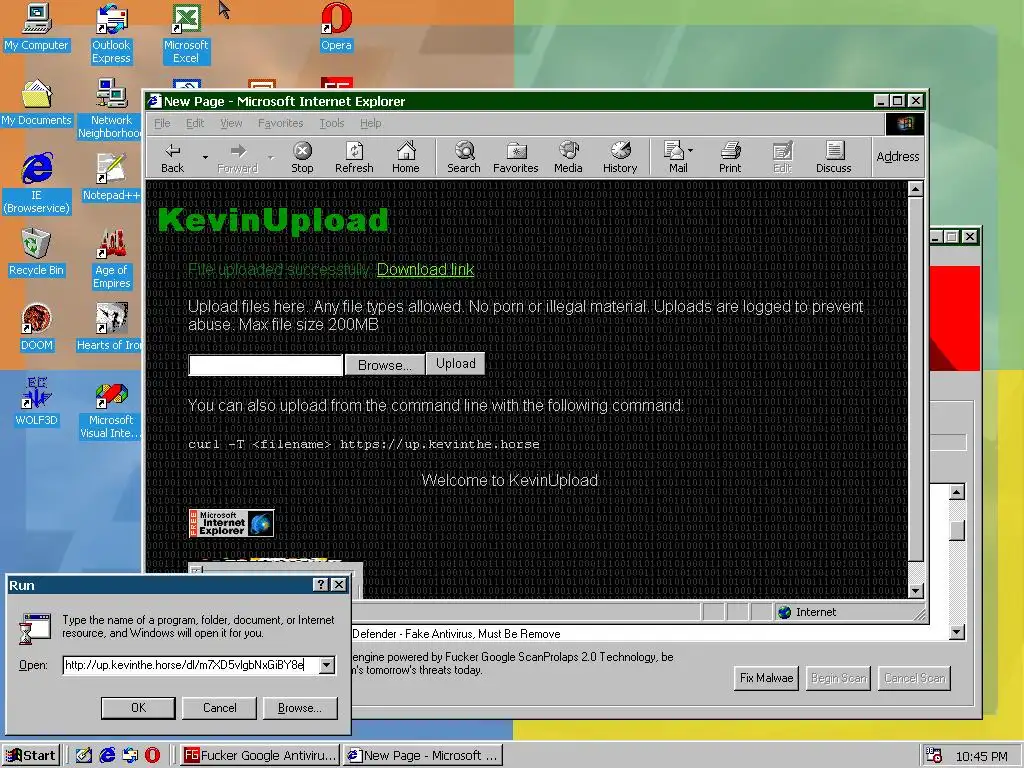Open the Search toolbar button
1024x768 pixels.
point(464,157)
